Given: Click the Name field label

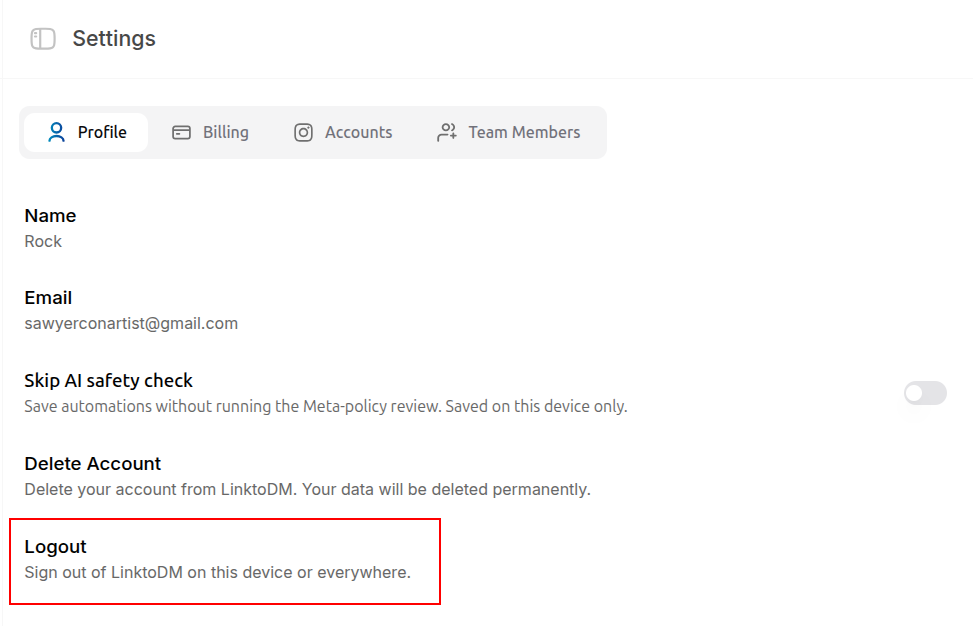Looking at the screenshot, I should pos(50,215).
